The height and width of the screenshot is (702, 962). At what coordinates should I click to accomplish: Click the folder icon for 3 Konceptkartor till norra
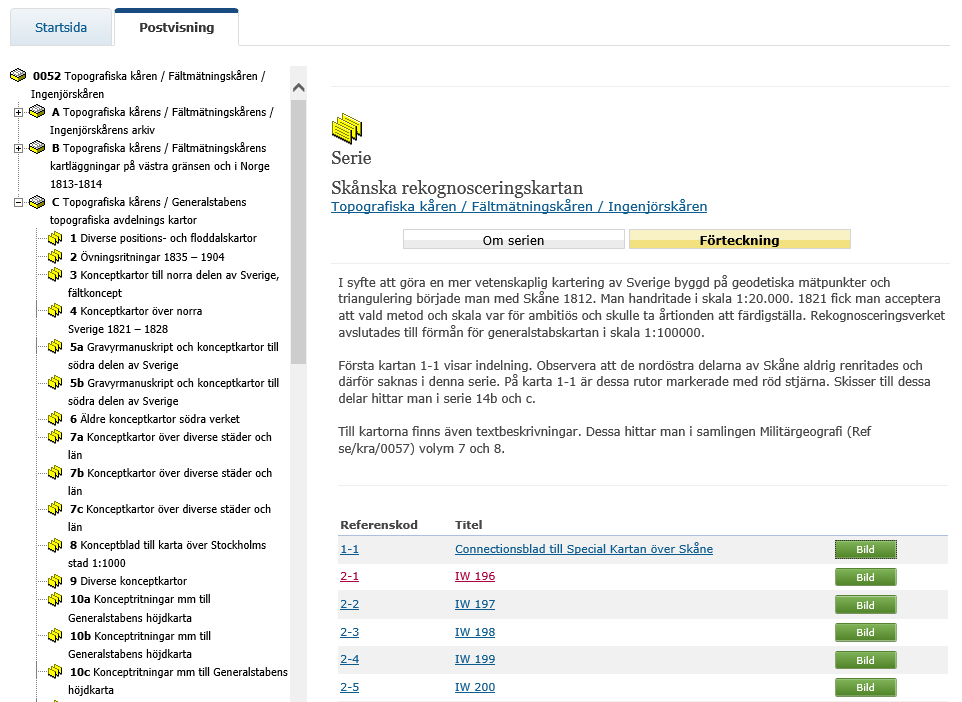pyautogui.click(x=56, y=274)
